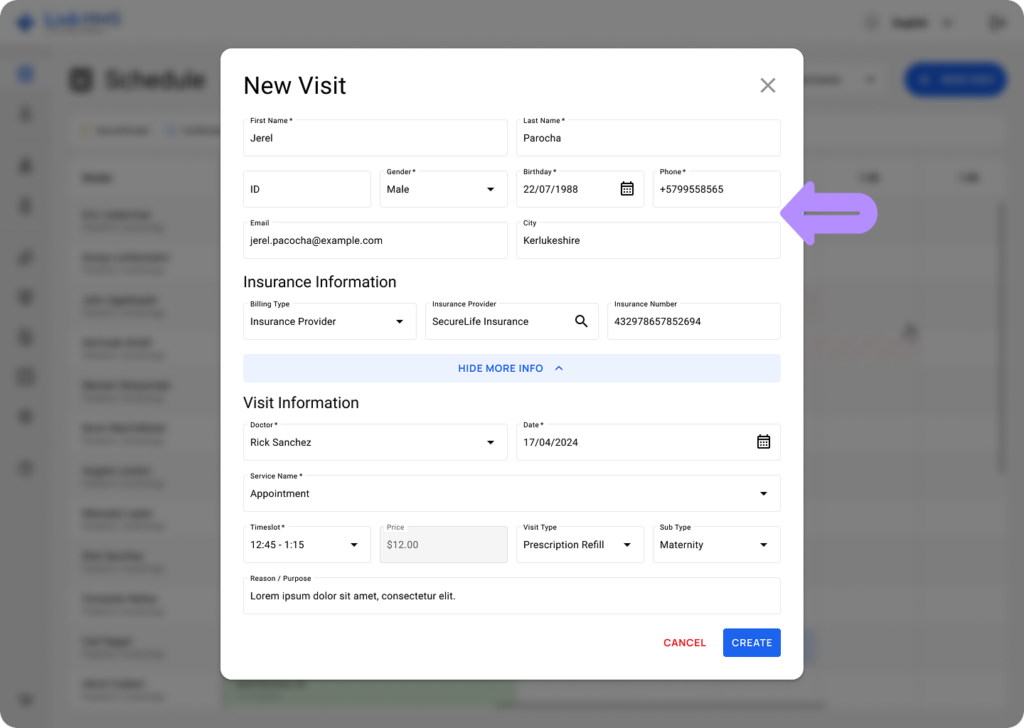Click the magnifier to search insurance providers

point(581,321)
